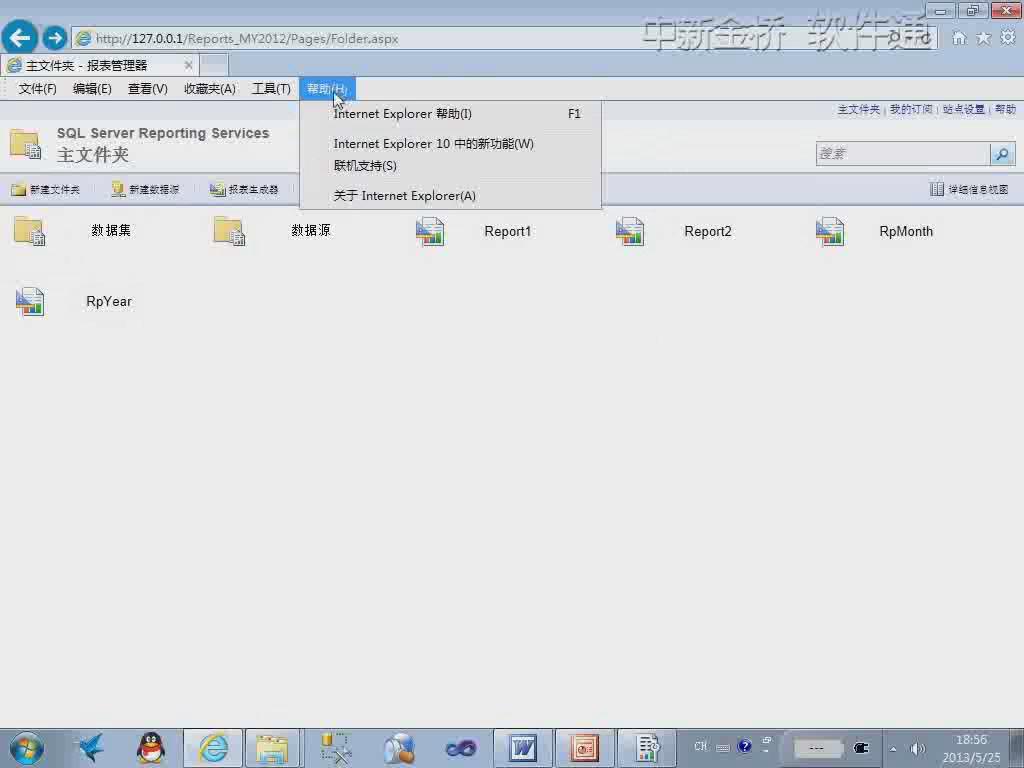Switch to PowerPoint on the taskbar
The height and width of the screenshot is (768, 1024).
[584, 748]
